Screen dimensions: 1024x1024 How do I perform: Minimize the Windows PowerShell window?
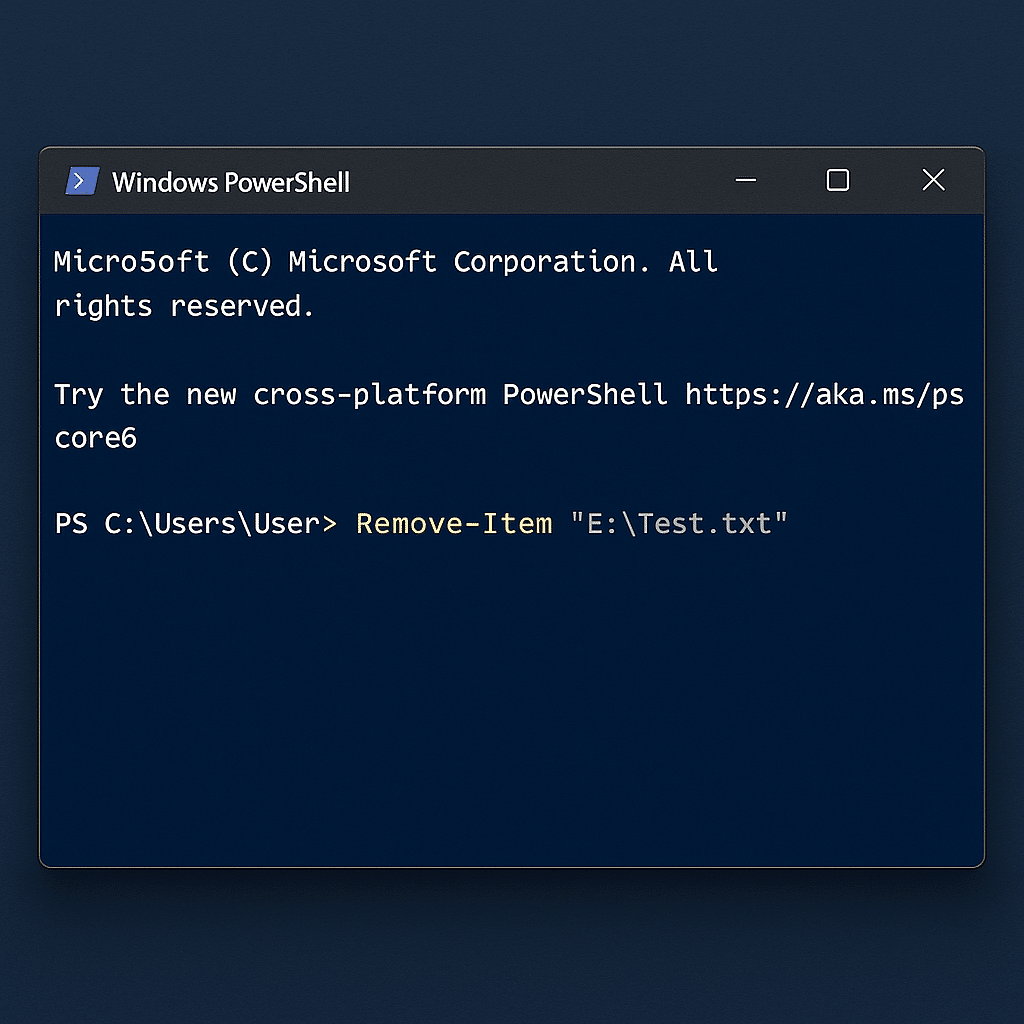pos(746,180)
